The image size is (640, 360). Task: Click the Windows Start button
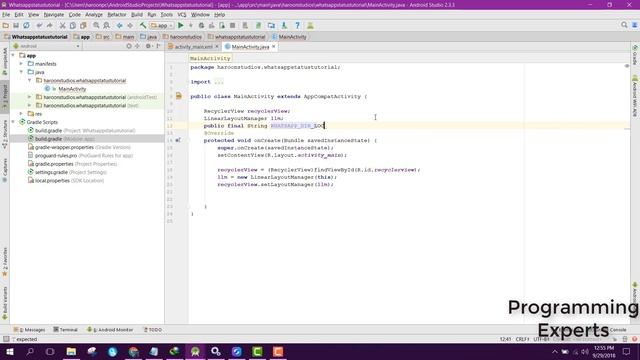9,351
